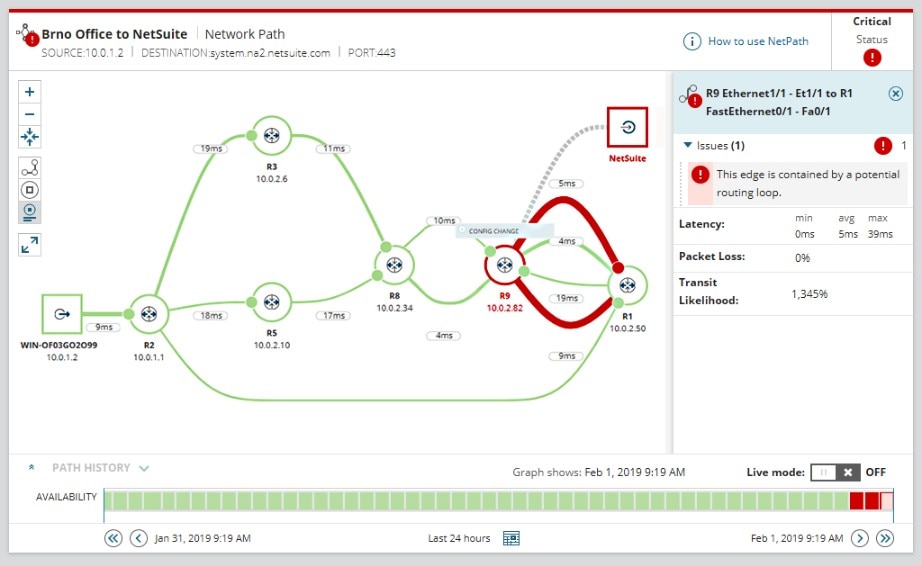Select router R8 node

(394, 265)
